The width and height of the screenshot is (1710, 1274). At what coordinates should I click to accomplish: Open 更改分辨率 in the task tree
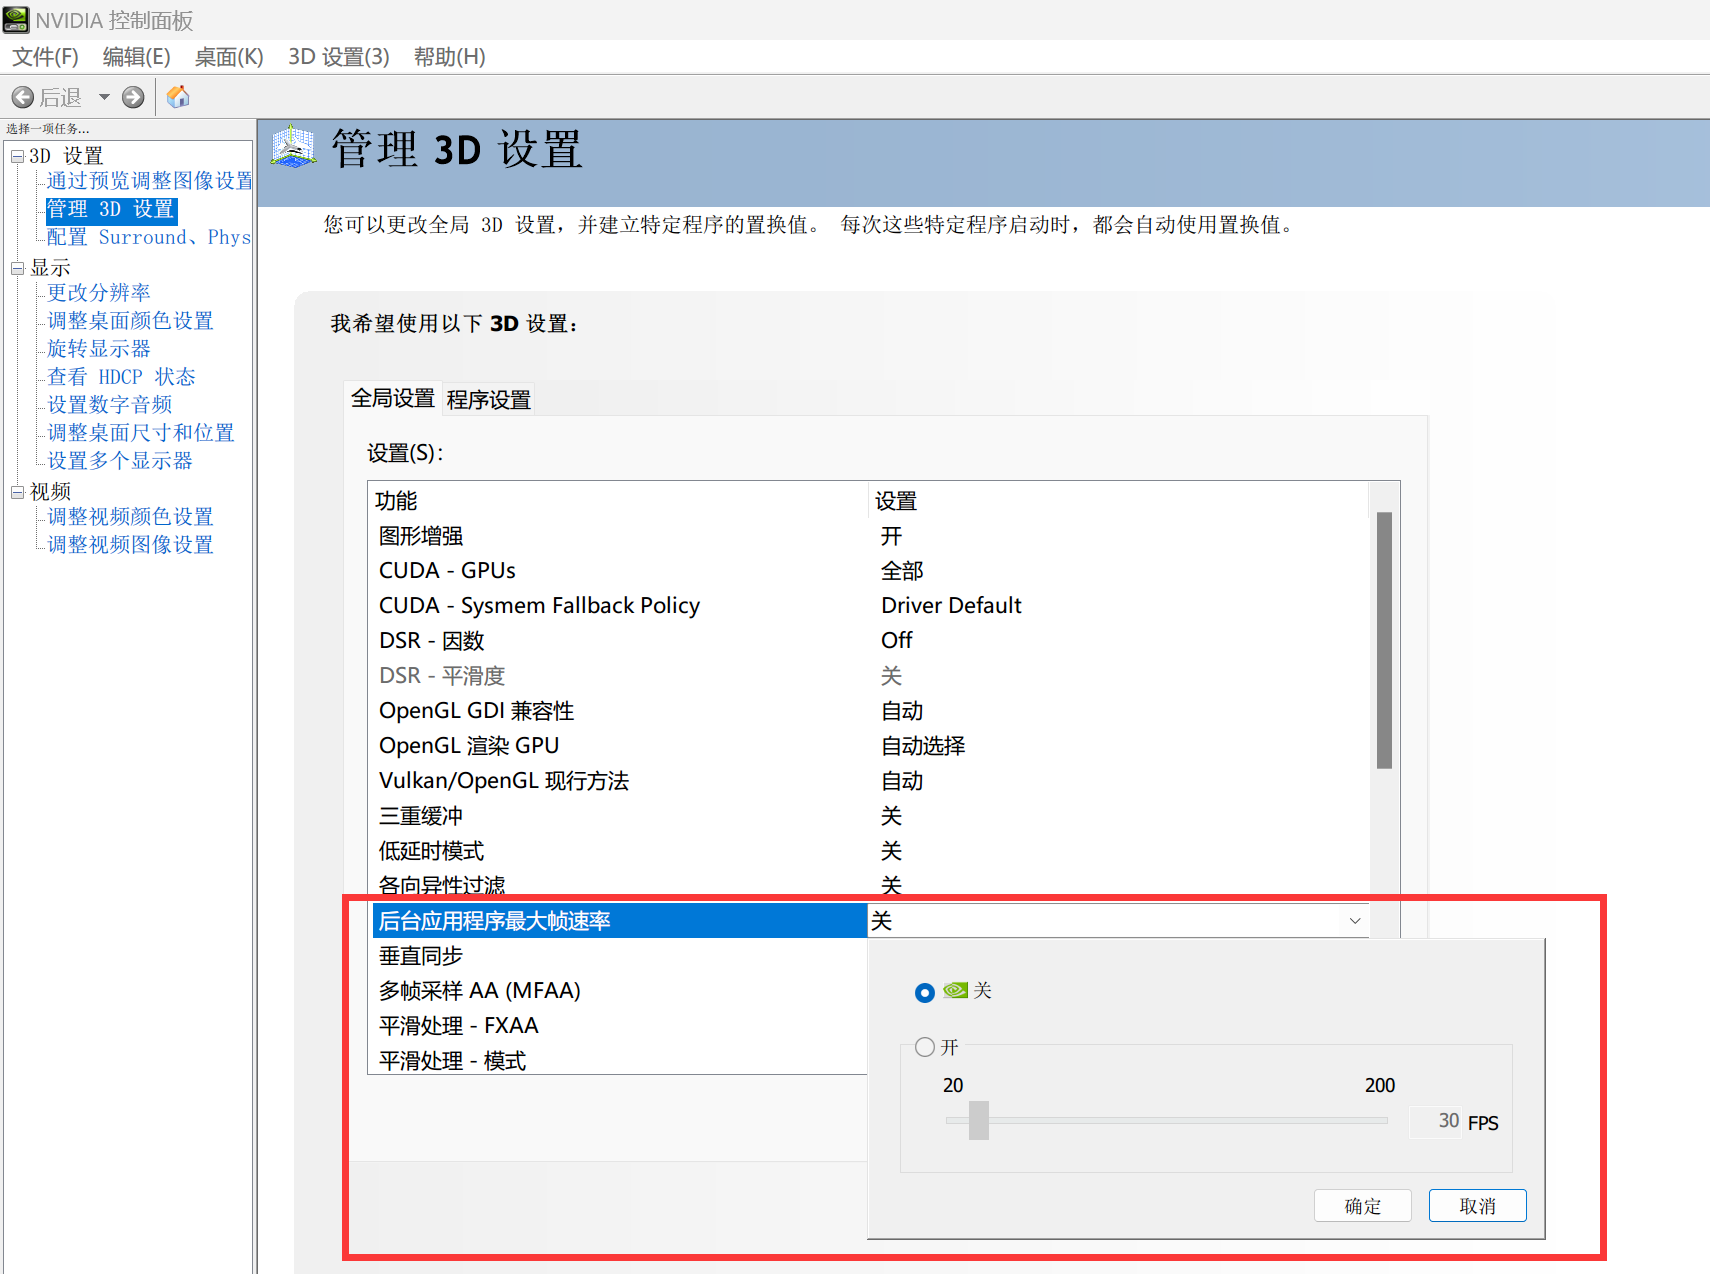99,292
